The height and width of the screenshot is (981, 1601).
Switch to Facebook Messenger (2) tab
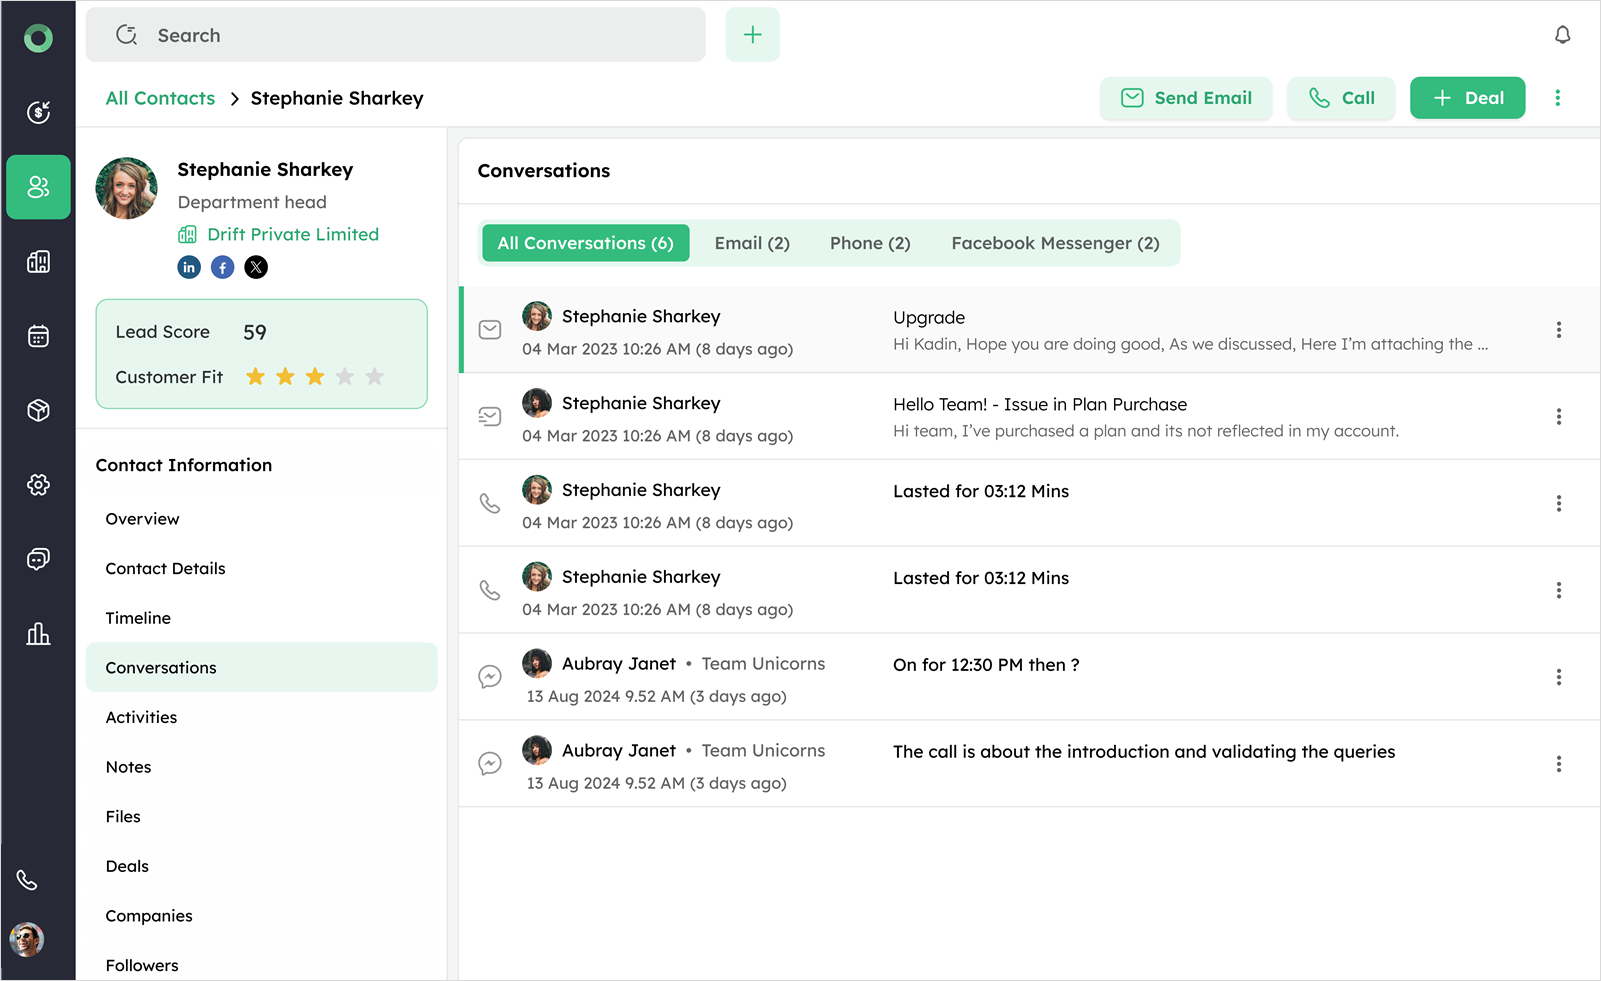click(x=1055, y=243)
